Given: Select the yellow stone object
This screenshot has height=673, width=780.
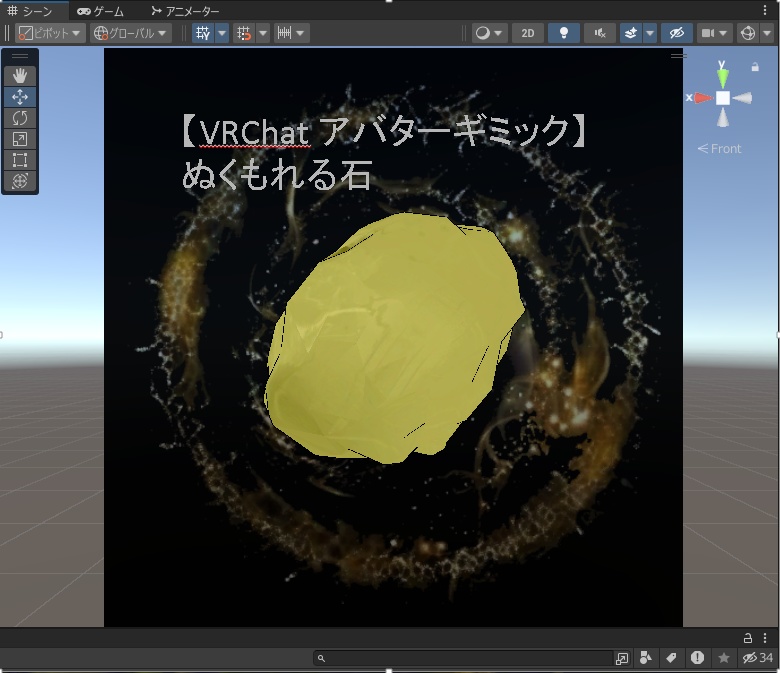Looking at the screenshot, I should click(393, 338).
